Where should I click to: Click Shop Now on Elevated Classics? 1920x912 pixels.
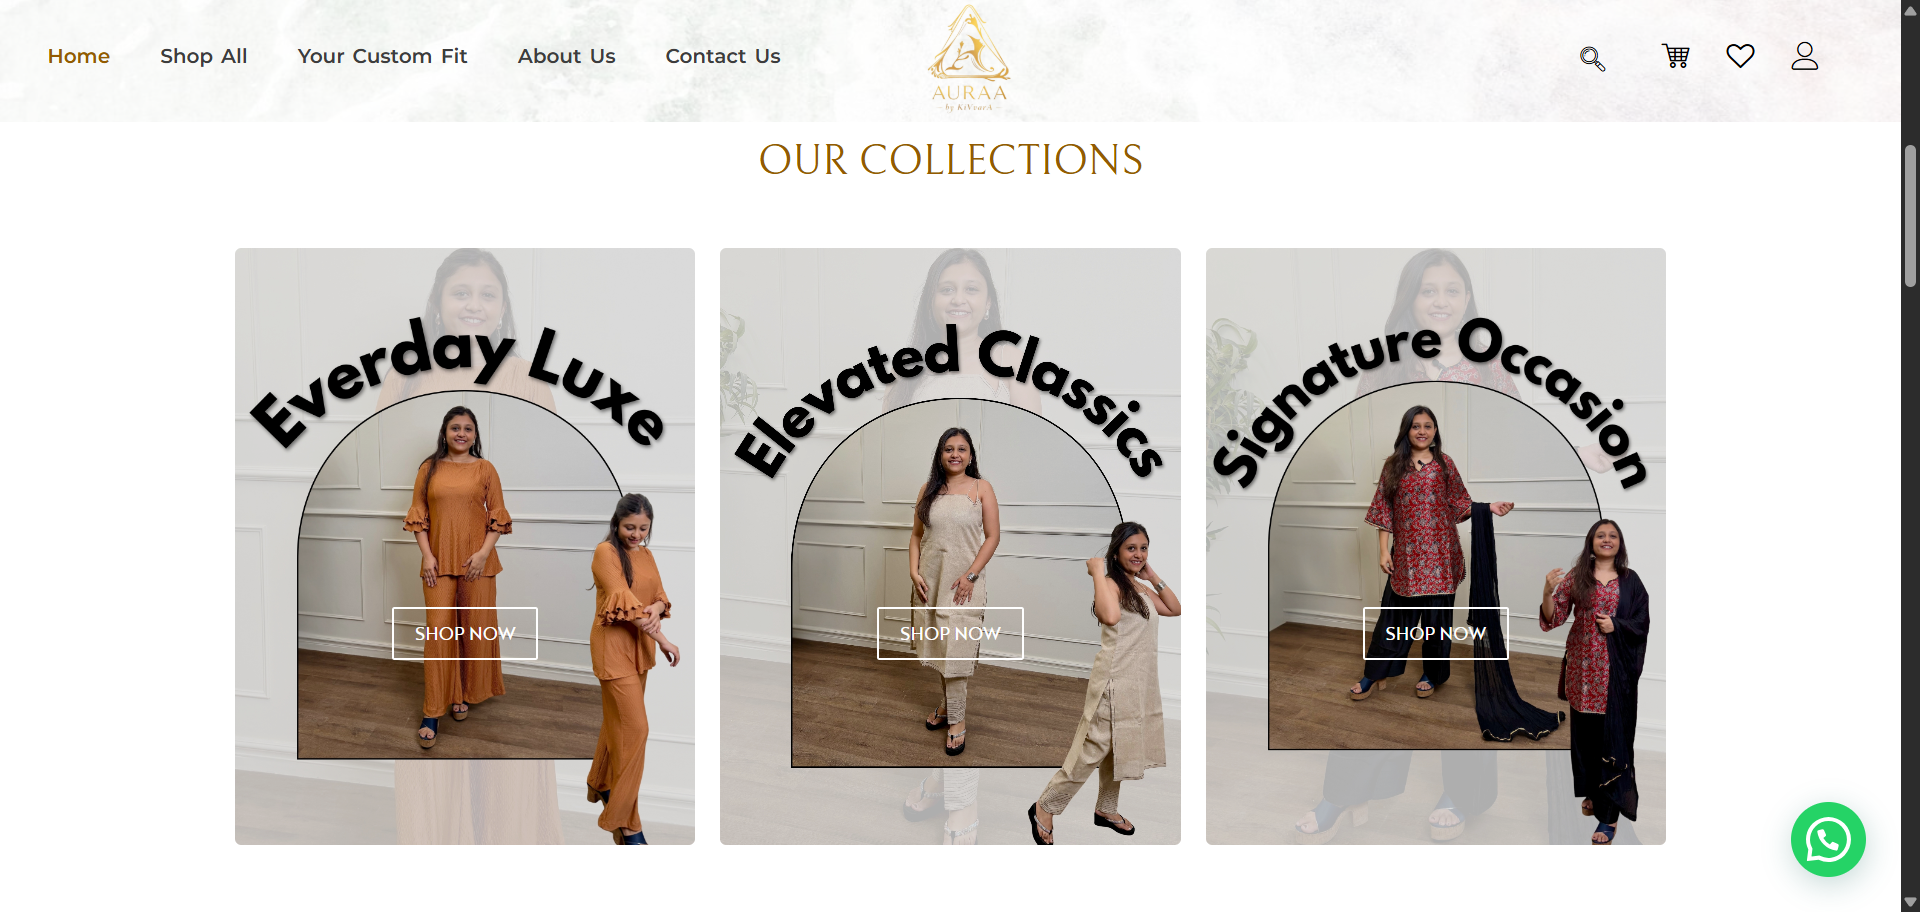[950, 633]
